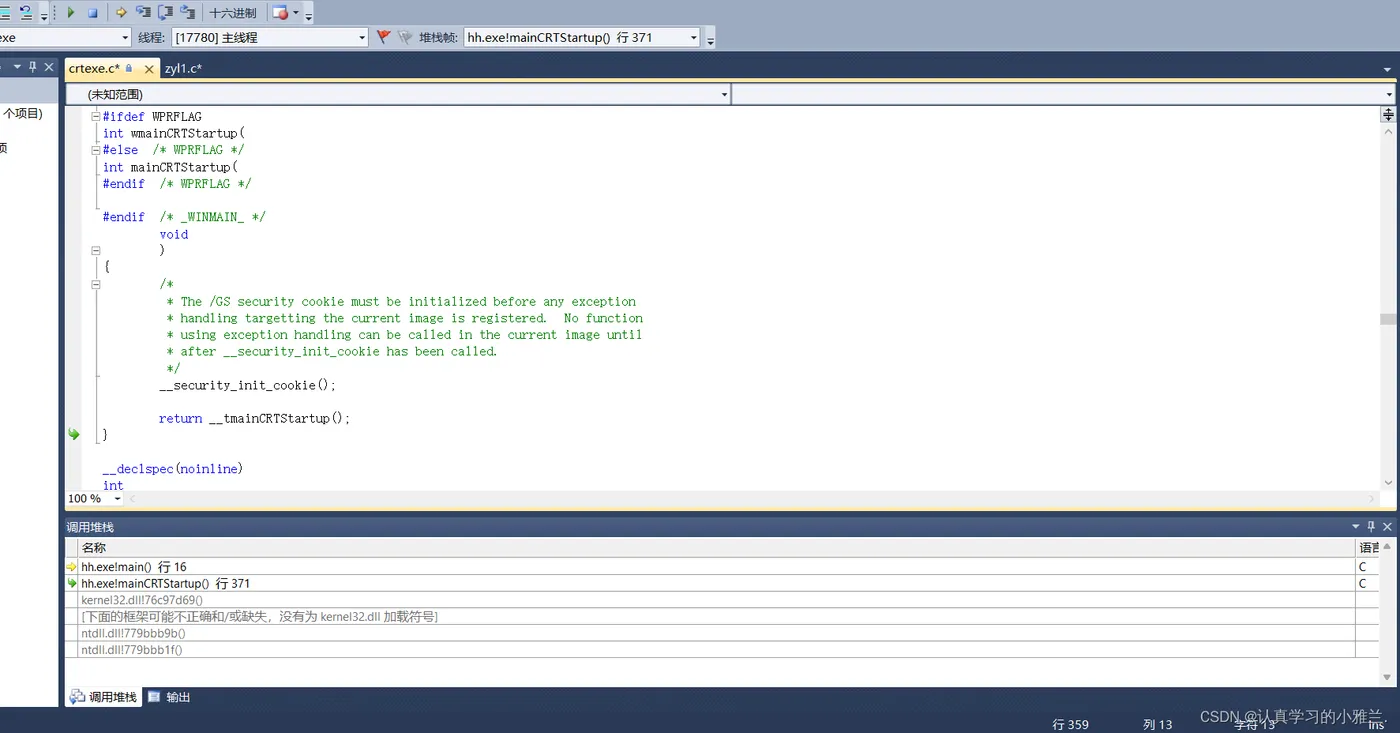Click the 行 359 status bar indicator
Viewport: 1400px width, 733px height.
tap(1070, 724)
